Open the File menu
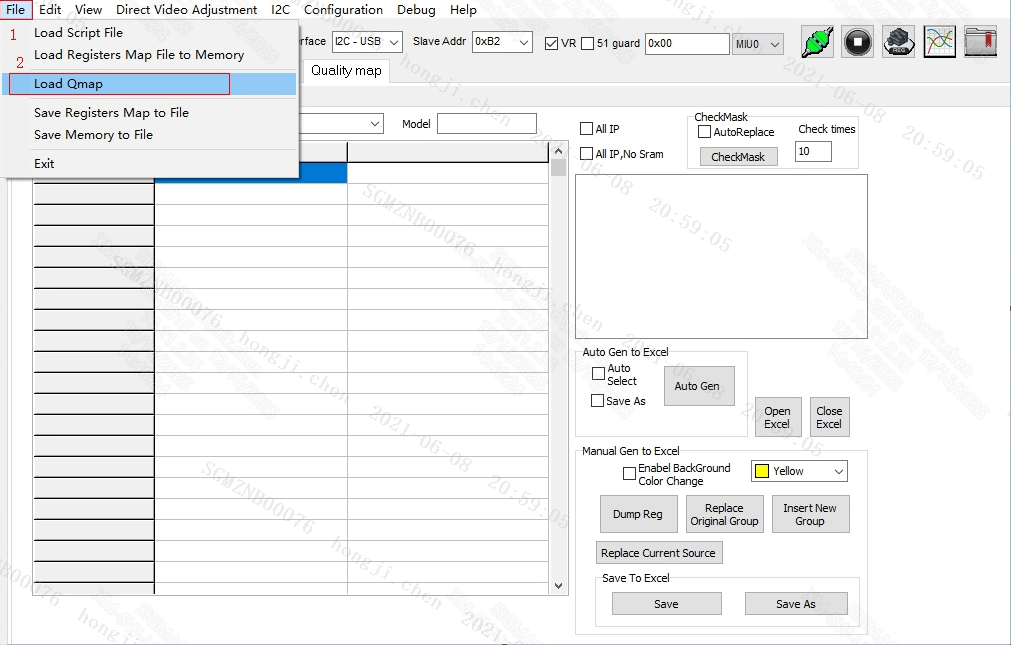The height and width of the screenshot is (645, 1011). [x=15, y=10]
